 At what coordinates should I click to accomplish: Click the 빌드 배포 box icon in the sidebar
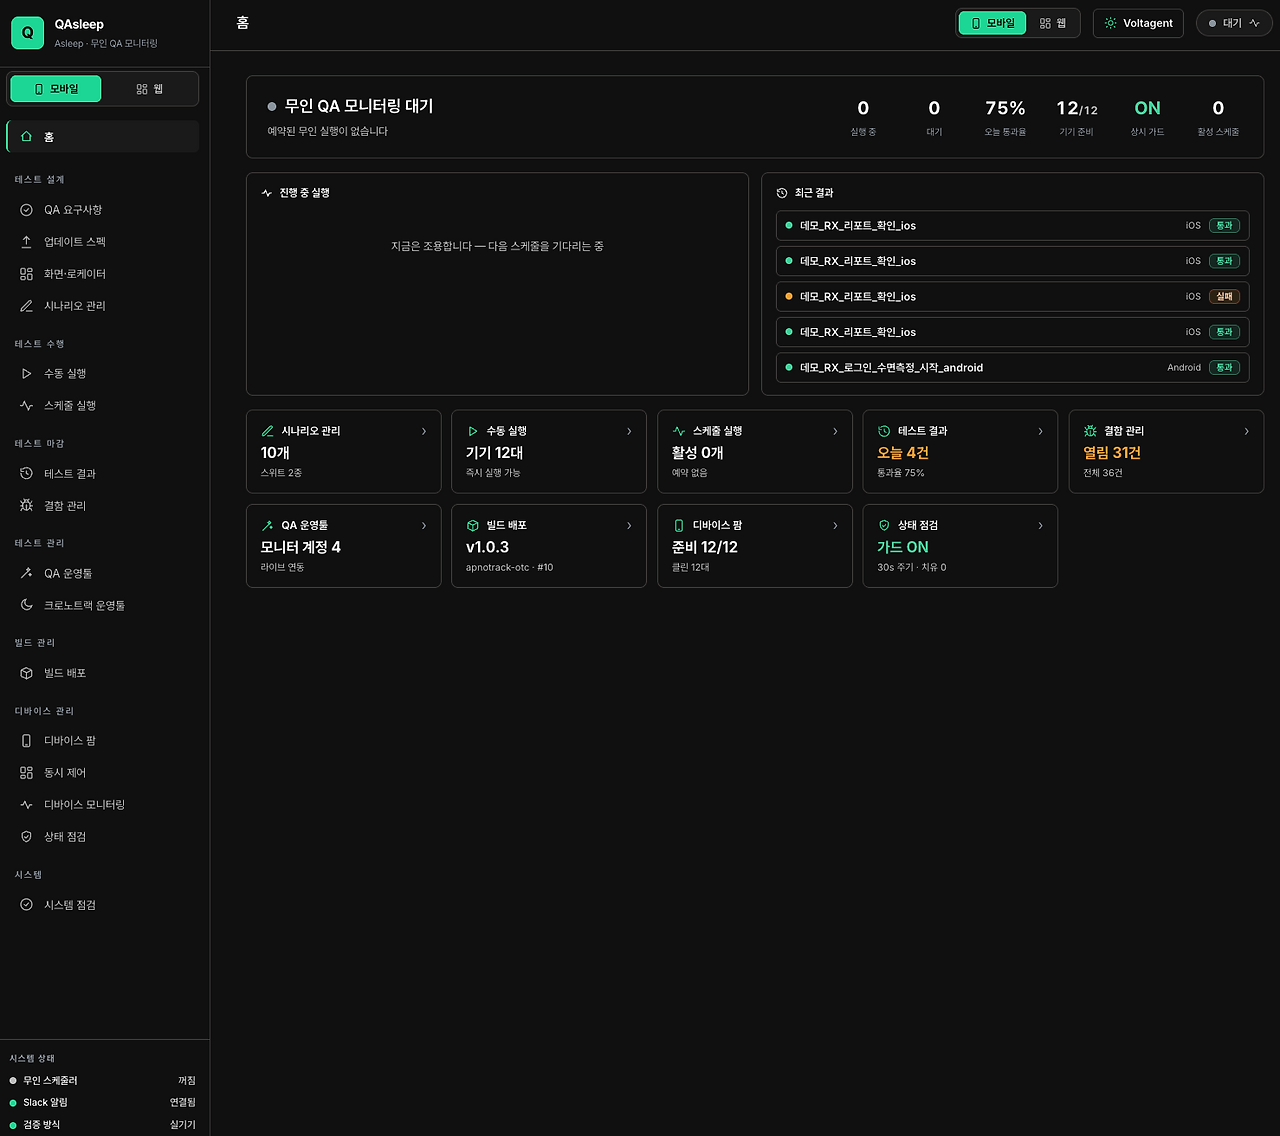click(x=27, y=674)
